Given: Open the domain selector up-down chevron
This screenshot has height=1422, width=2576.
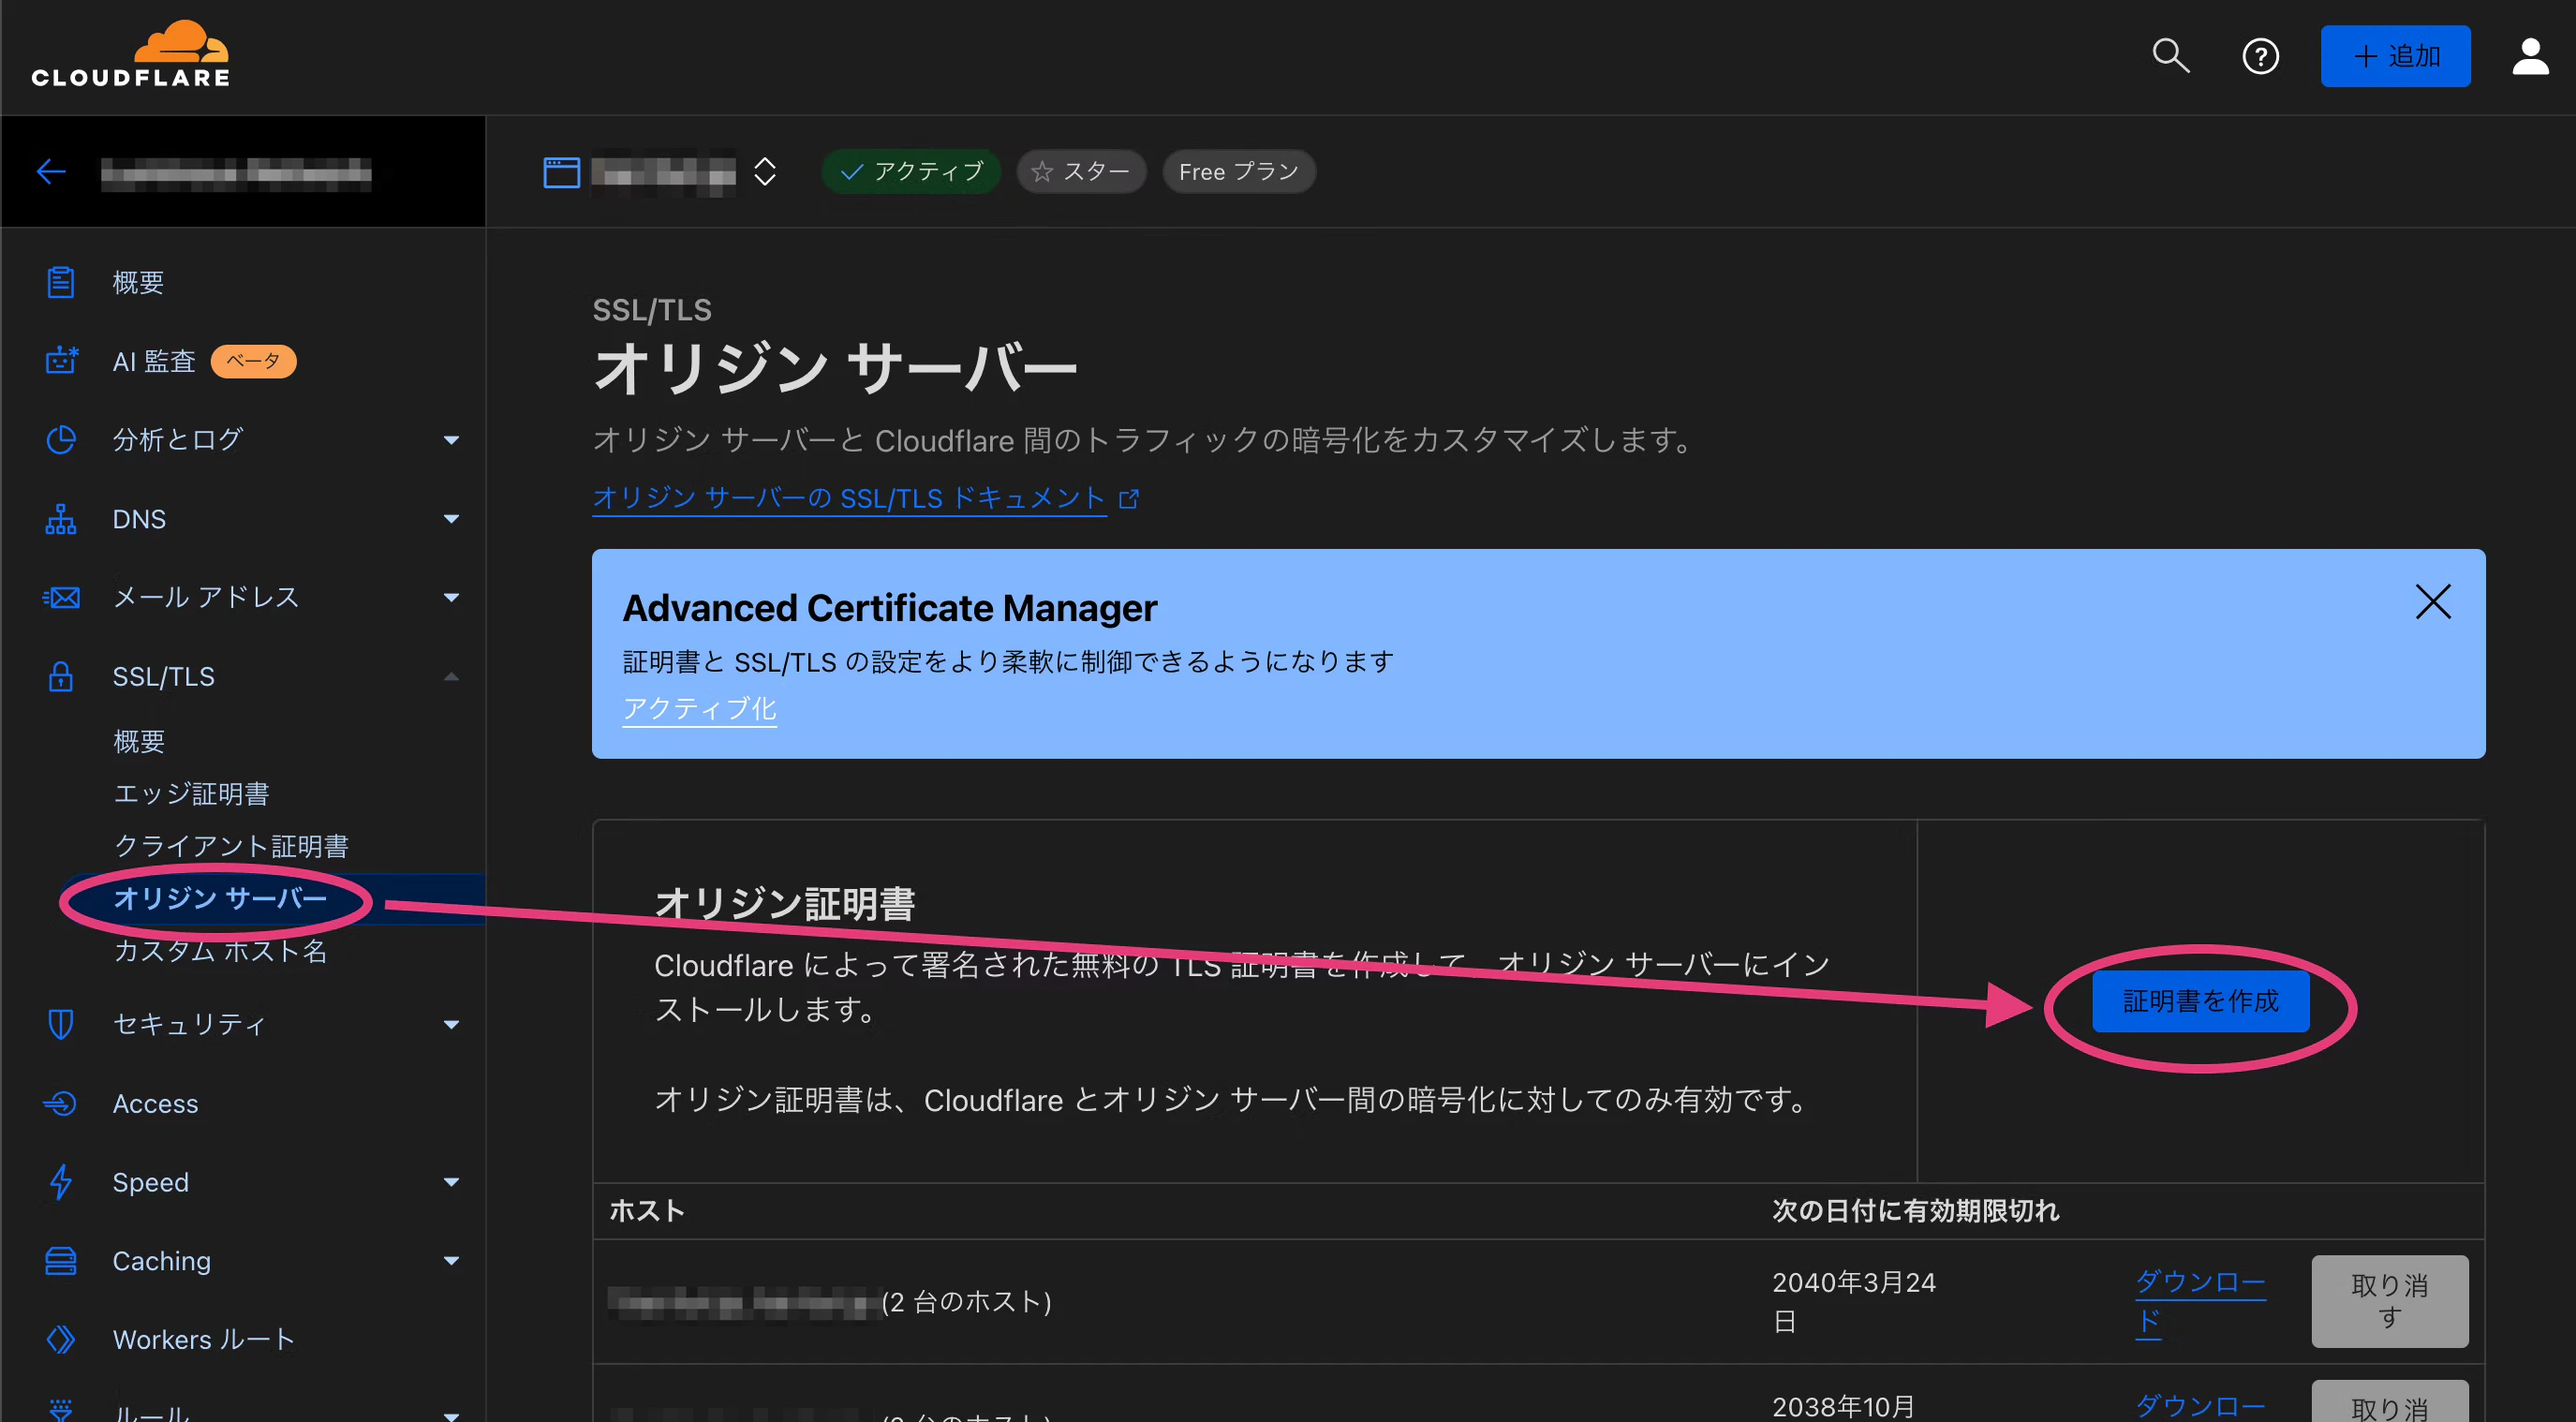Looking at the screenshot, I should 764,172.
